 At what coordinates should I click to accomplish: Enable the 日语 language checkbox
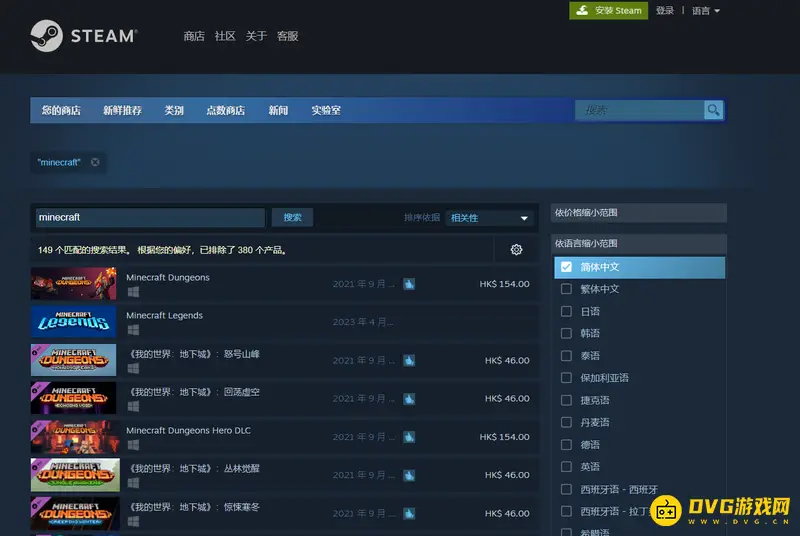coord(566,311)
